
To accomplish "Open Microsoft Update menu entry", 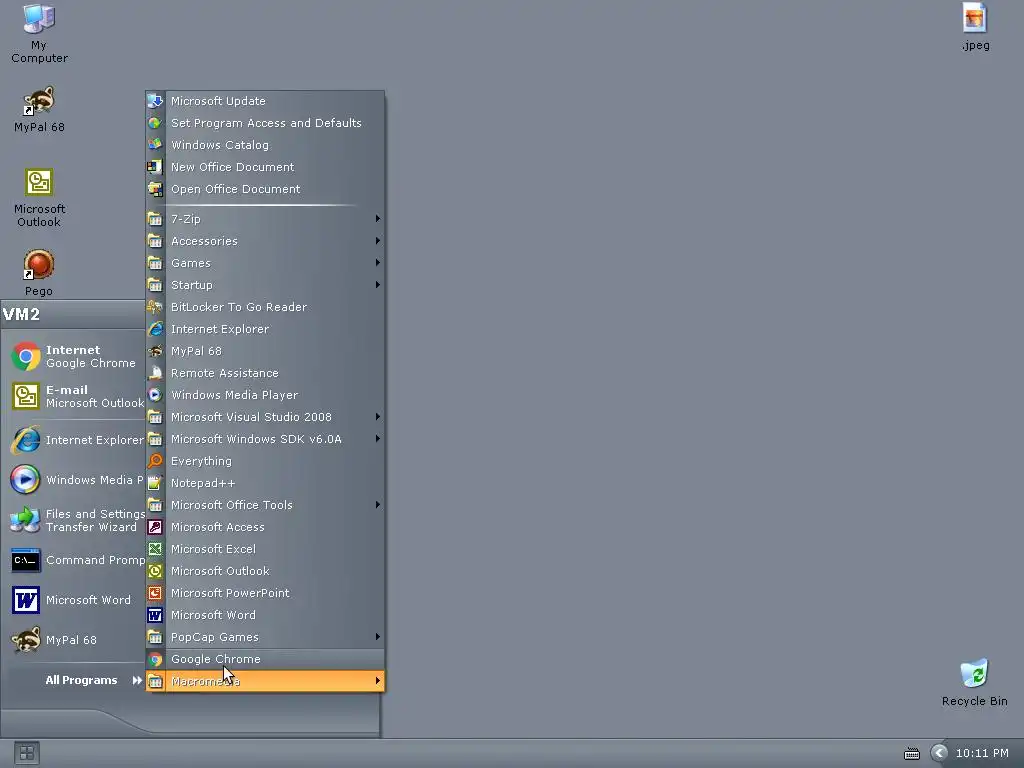I will (x=264, y=101).
